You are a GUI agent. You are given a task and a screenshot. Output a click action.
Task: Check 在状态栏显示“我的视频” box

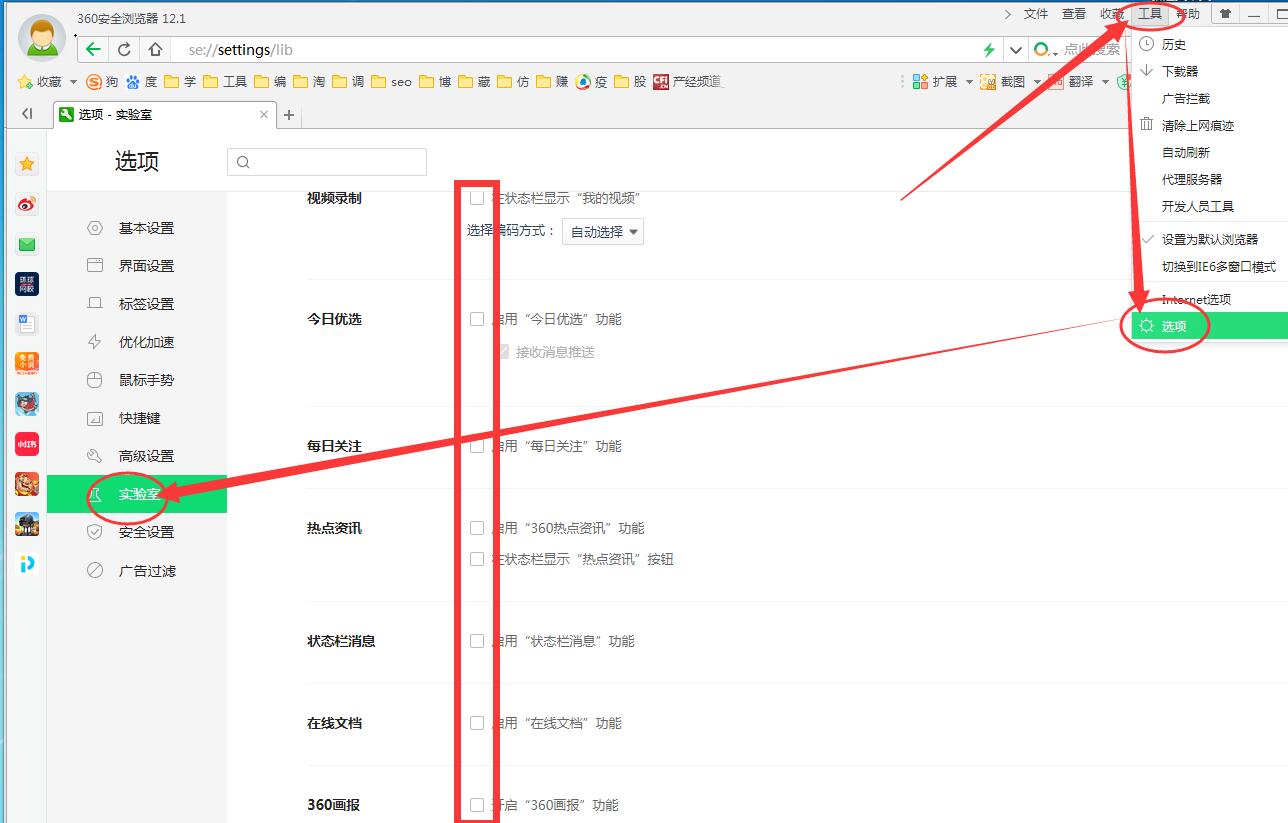(477, 198)
